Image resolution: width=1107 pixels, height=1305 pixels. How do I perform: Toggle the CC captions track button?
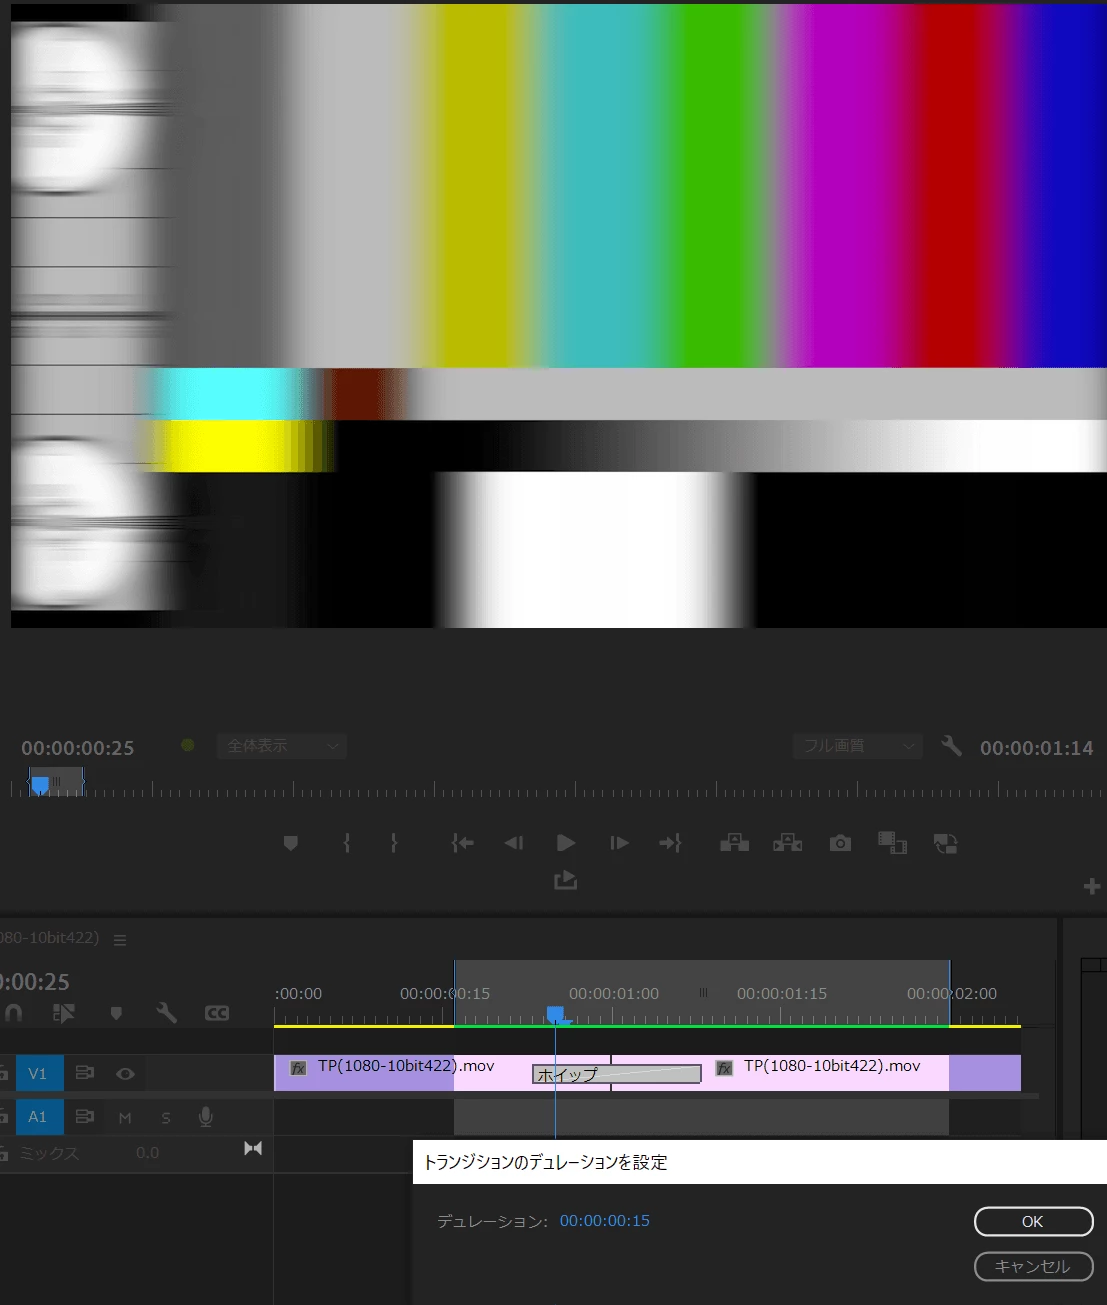pos(217,1013)
